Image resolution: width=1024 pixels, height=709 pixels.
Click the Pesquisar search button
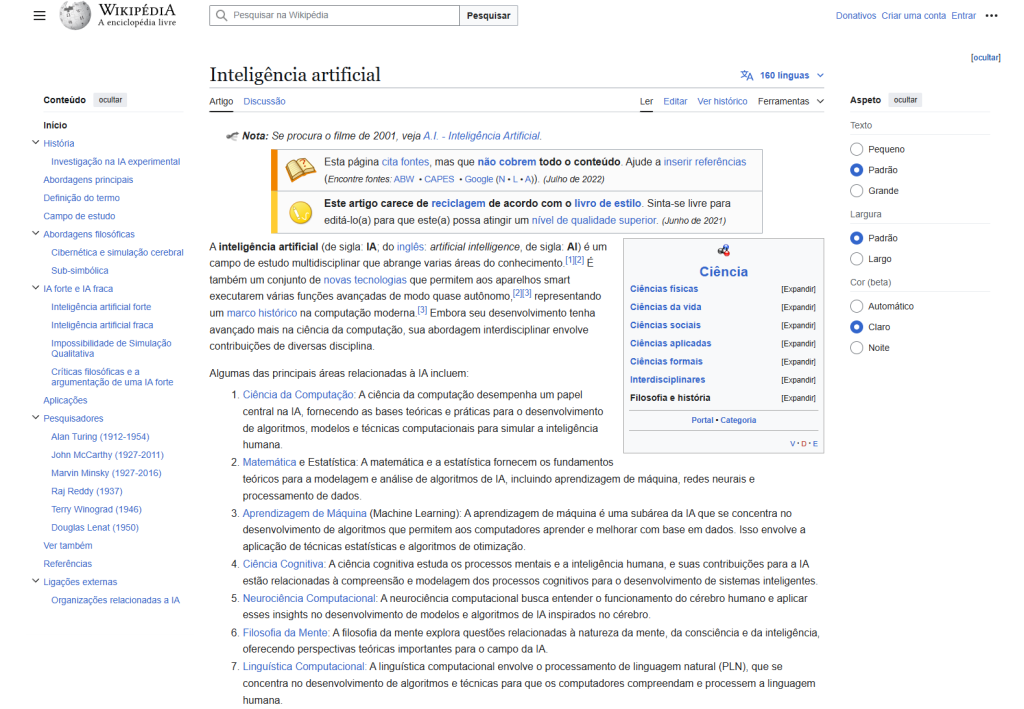(488, 16)
